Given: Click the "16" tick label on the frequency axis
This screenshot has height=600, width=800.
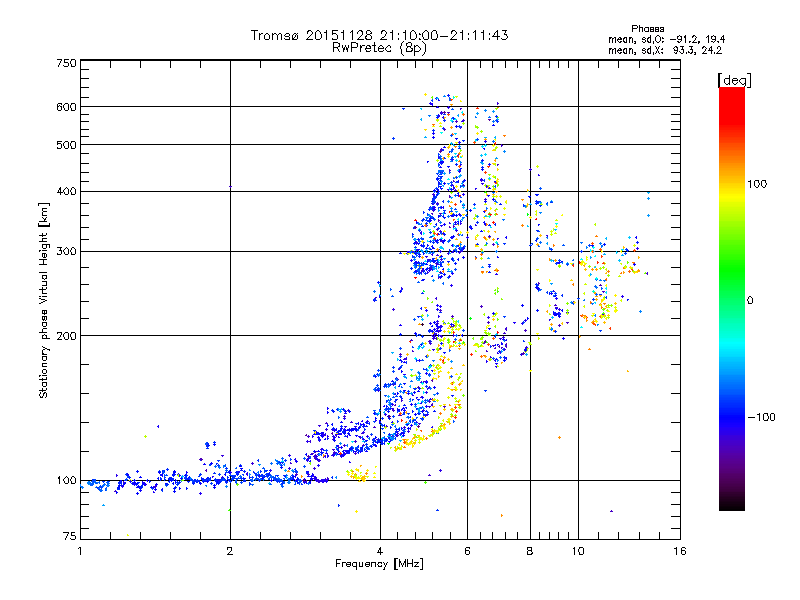Looking at the screenshot, I should [680, 551].
